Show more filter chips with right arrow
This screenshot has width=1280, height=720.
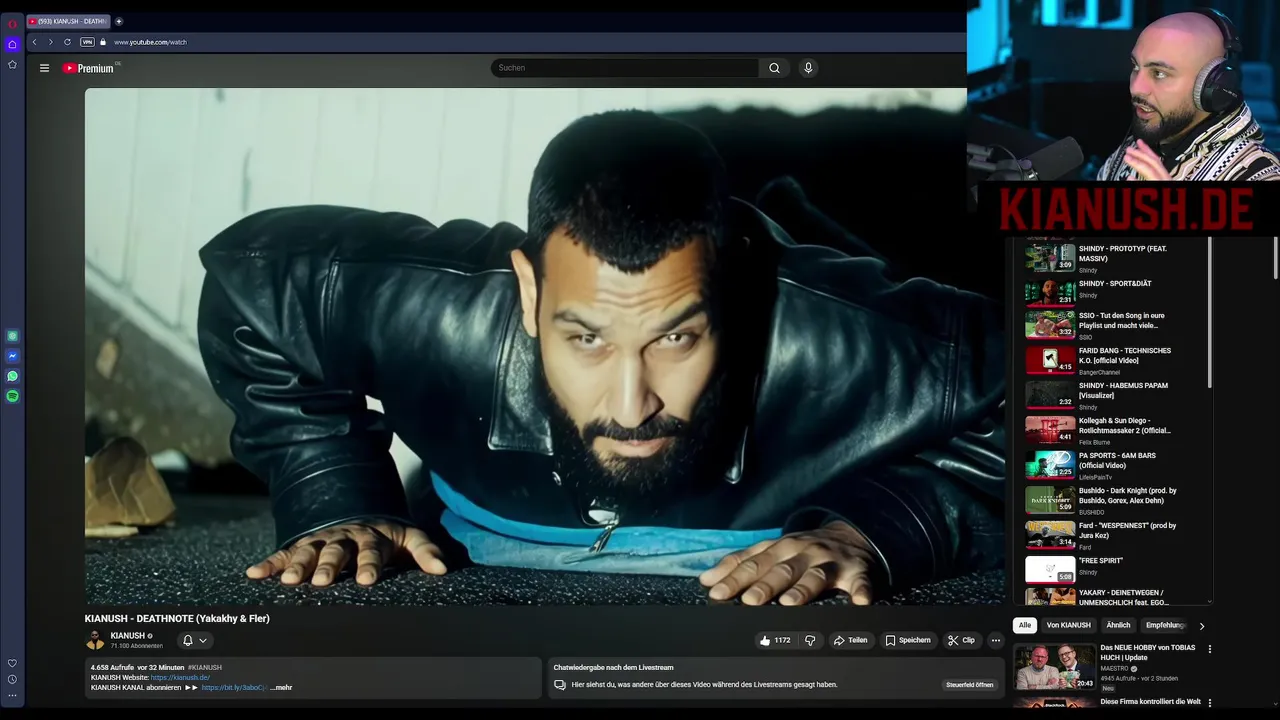click(1201, 626)
